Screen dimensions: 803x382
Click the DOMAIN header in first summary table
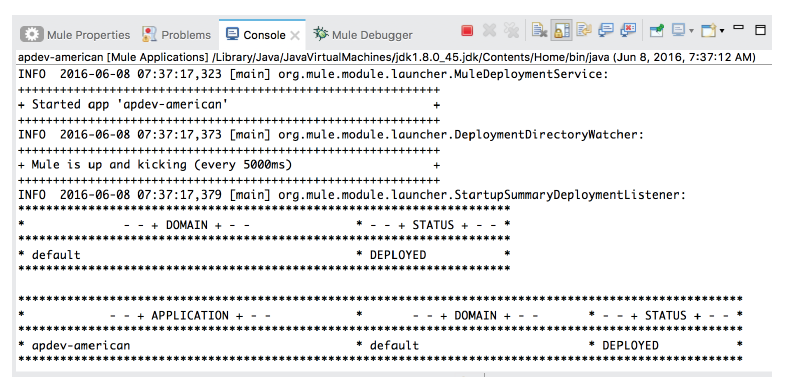click(x=187, y=225)
